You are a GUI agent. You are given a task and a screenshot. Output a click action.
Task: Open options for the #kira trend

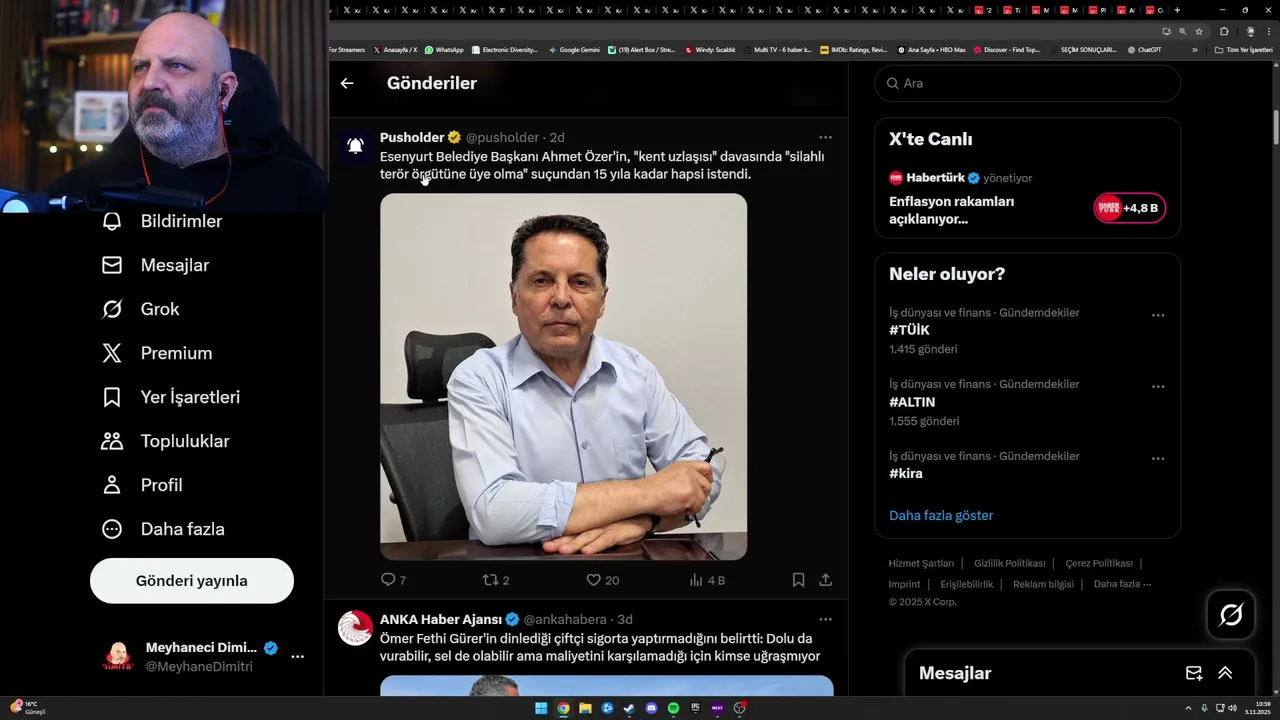pyautogui.click(x=1158, y=459)
